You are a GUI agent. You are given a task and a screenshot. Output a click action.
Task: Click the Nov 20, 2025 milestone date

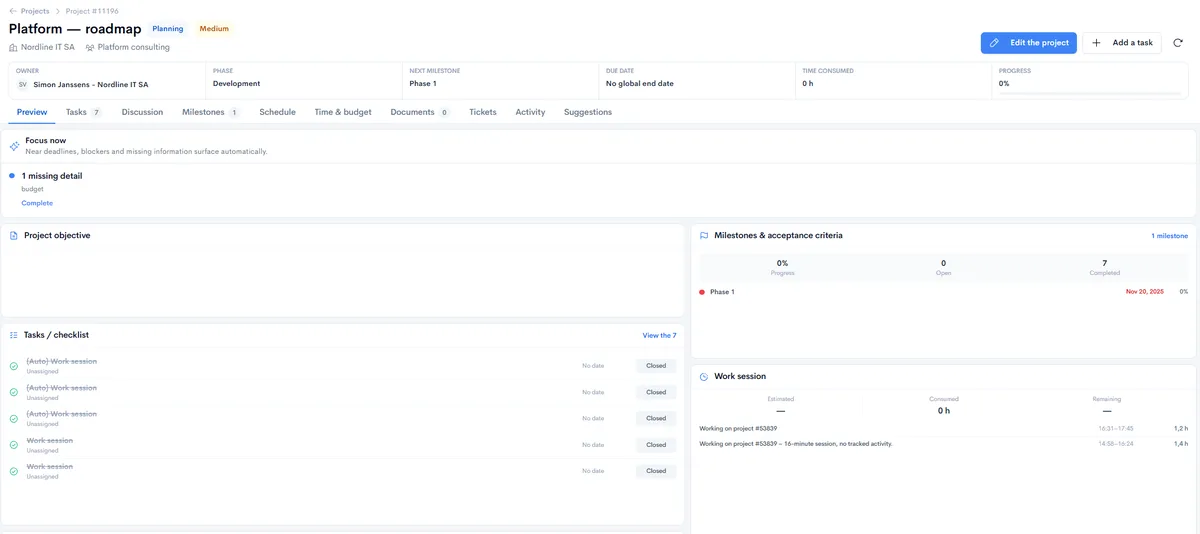[x=1145, y=292]
